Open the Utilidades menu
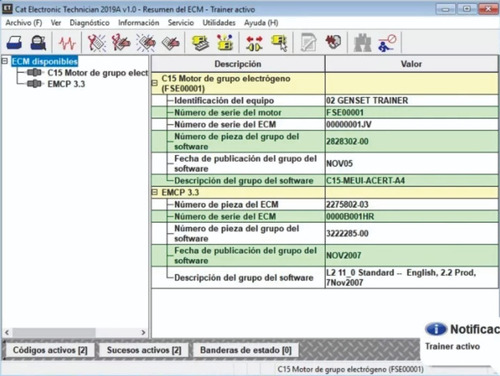This screenshot has height=376, width=500. tap(219, 23)
